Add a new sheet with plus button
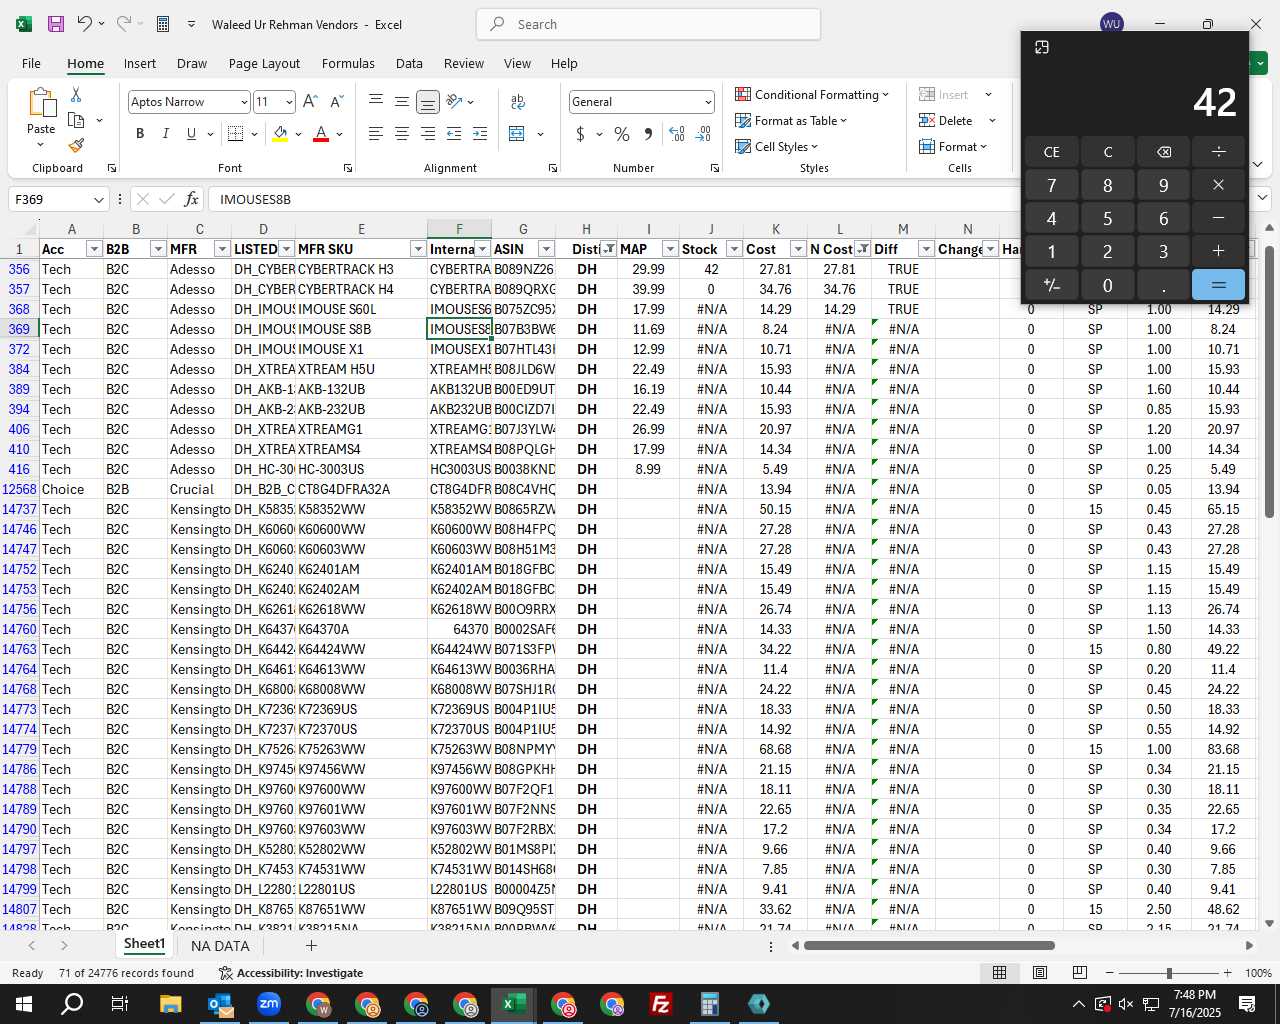Viewport: 1280px width, 1024px height. 311,945
